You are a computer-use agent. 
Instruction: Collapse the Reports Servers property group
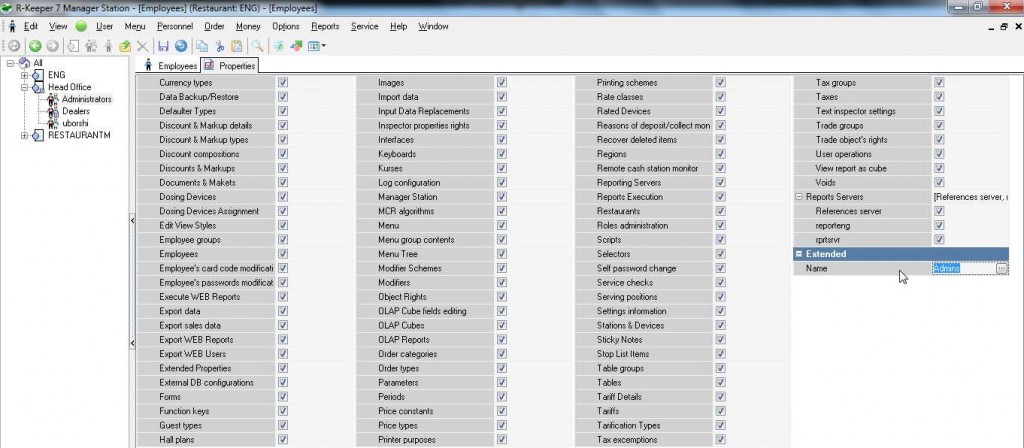point(799,197)
